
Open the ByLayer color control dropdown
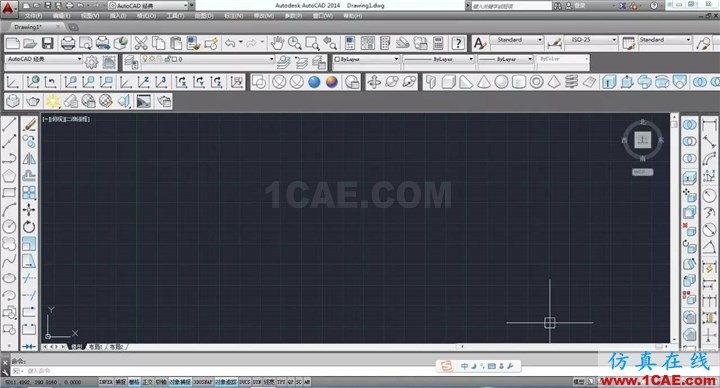pos(366,59)
